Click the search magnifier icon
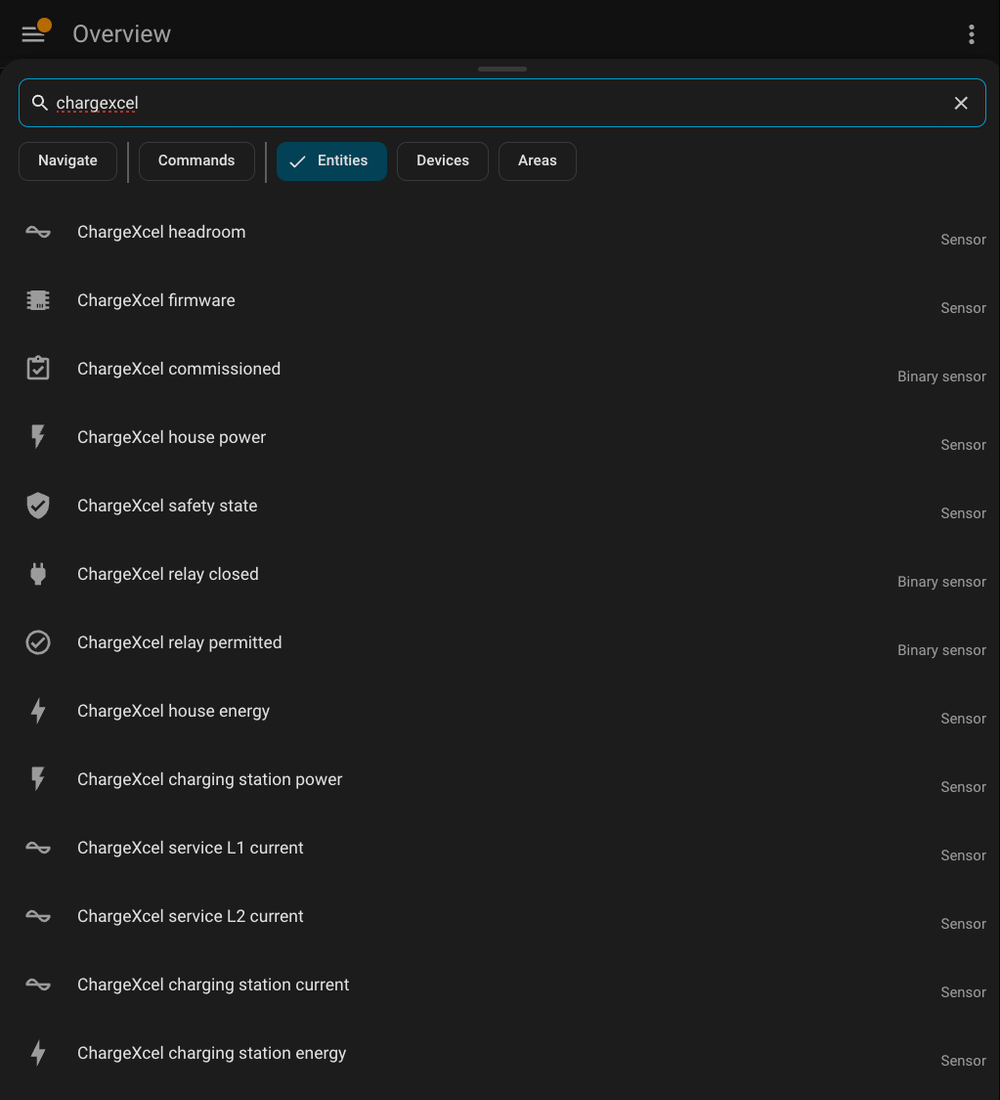 (40, 103)
